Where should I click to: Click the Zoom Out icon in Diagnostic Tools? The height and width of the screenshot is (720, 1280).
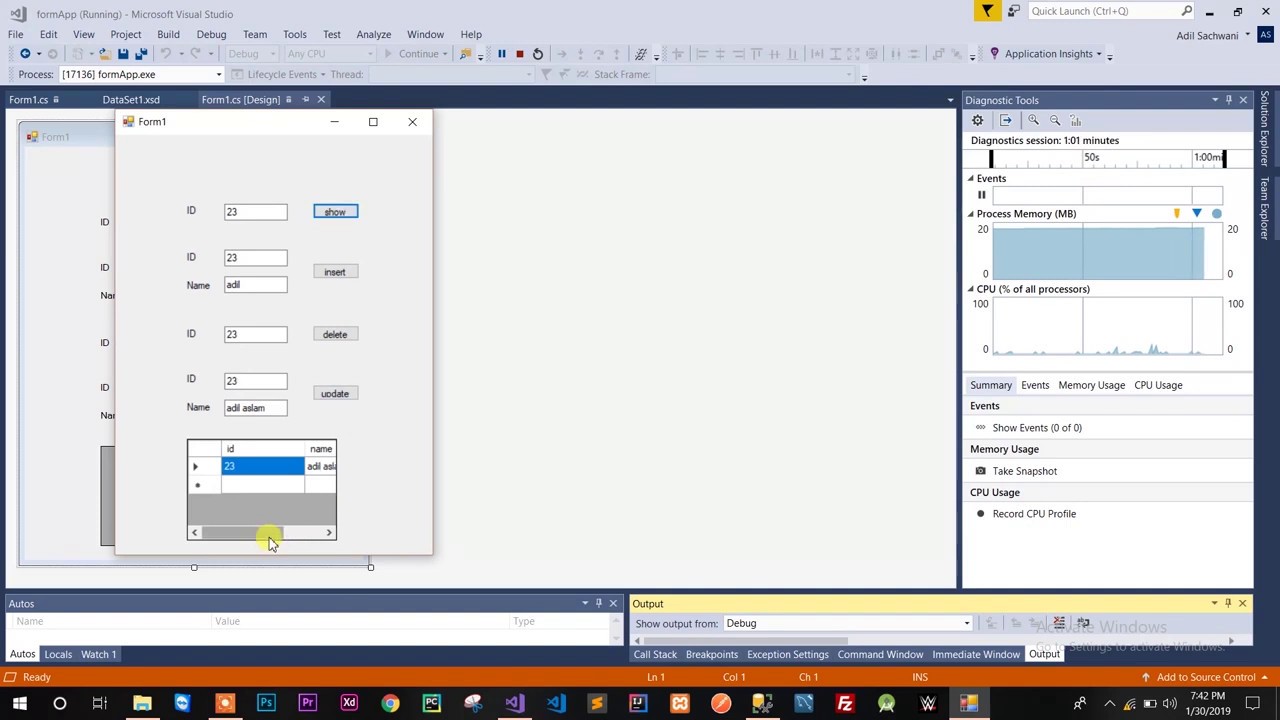click(1054, 120)
